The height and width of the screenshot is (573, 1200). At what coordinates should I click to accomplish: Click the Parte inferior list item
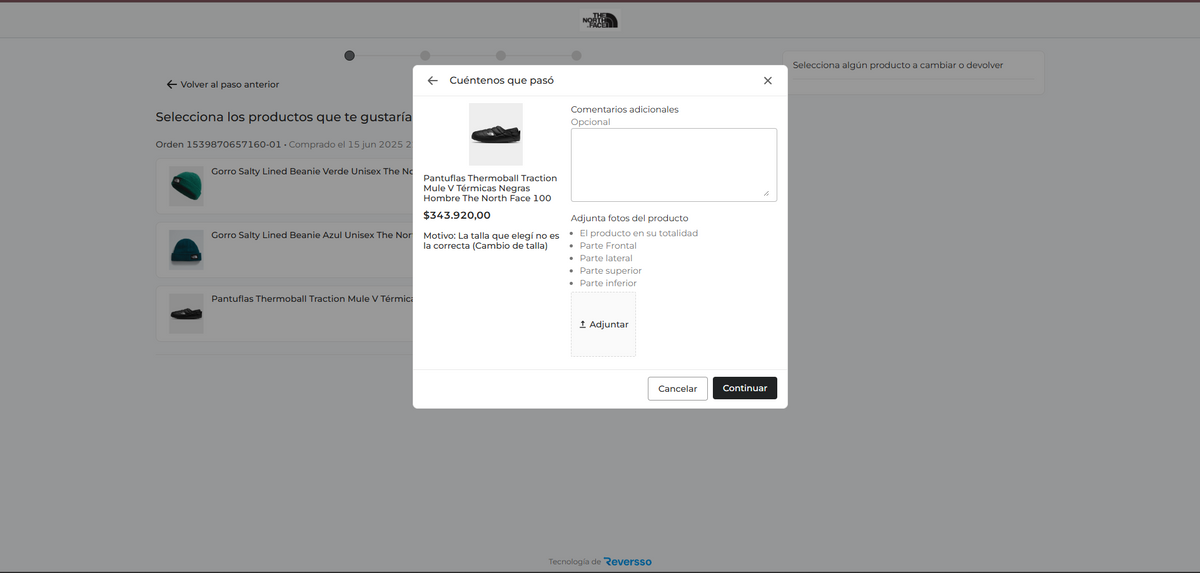pyautogui.click(x=608, y=283)
